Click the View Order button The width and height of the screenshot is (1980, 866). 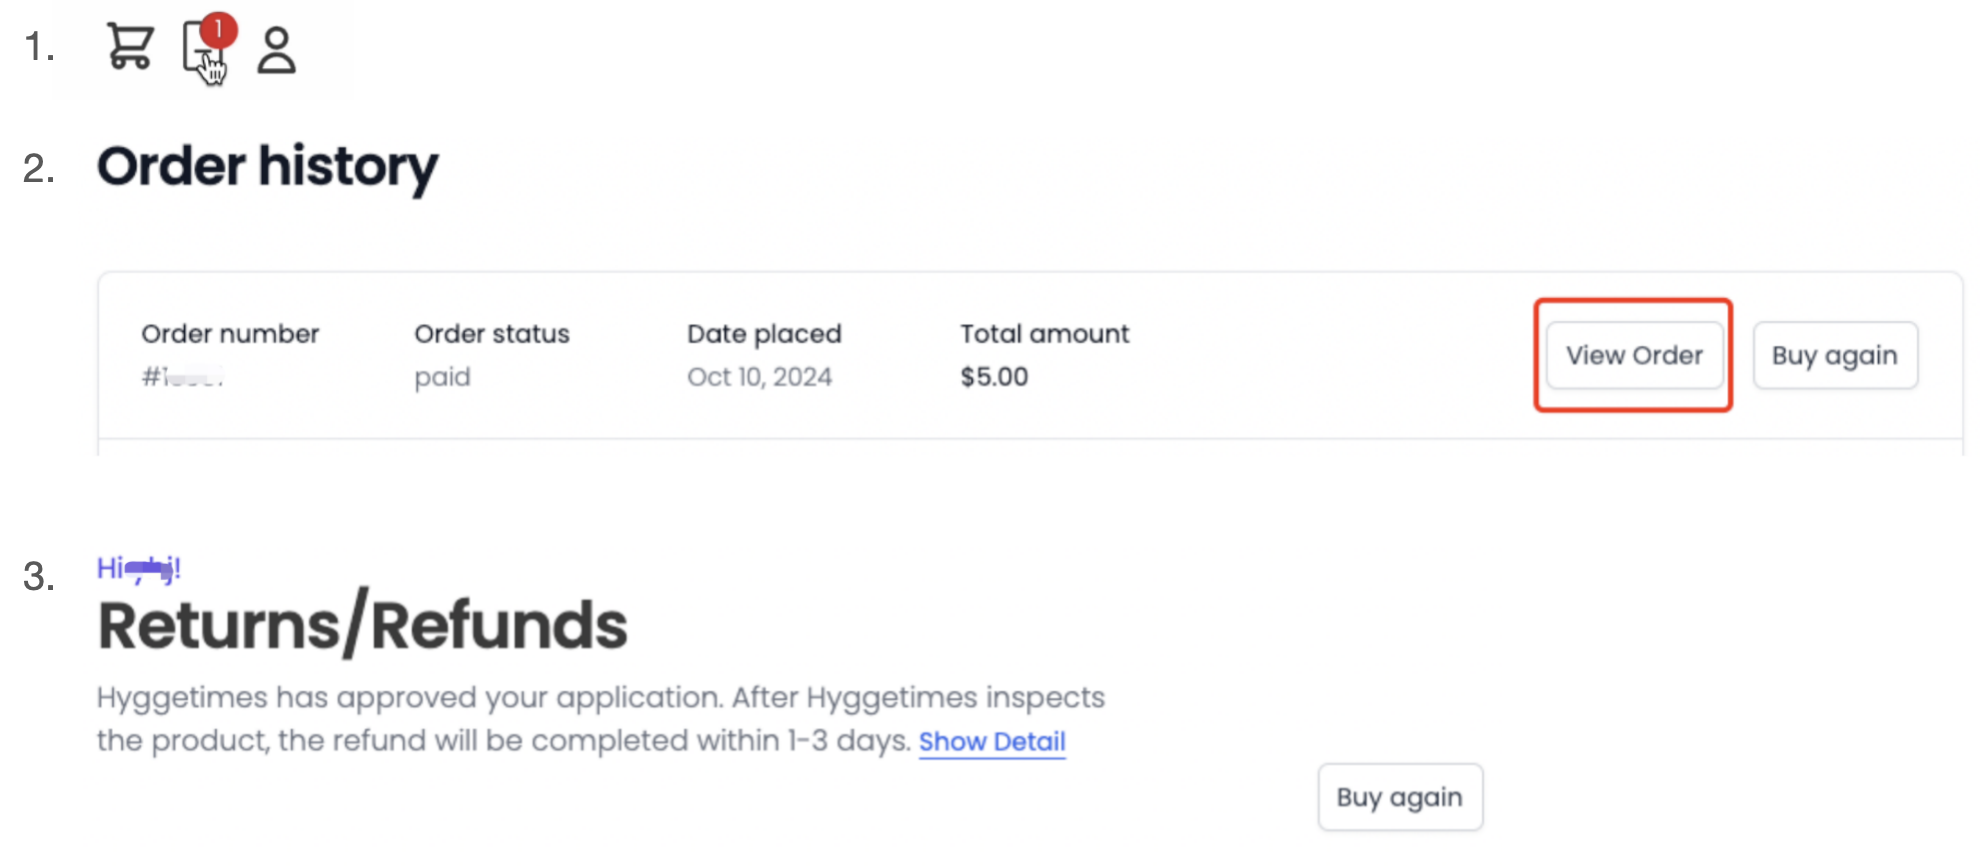coord(1634,355)
